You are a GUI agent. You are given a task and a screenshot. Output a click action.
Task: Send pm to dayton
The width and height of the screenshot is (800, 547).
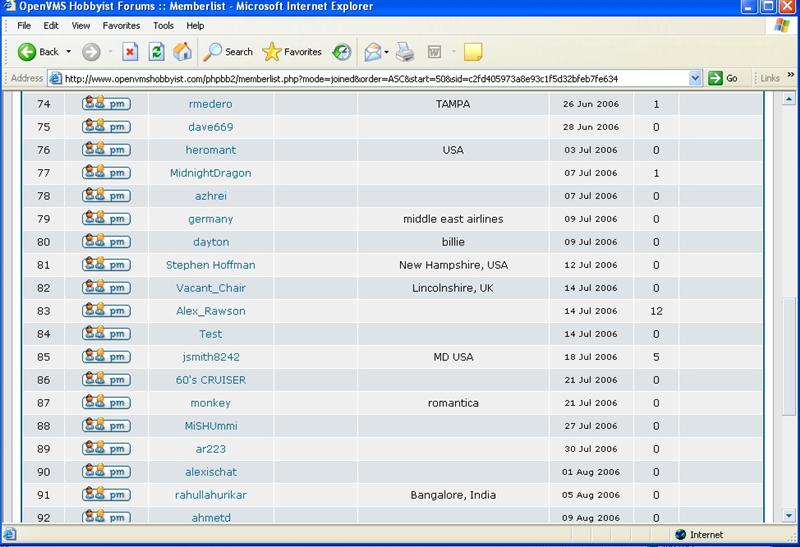tap(106, 241)
